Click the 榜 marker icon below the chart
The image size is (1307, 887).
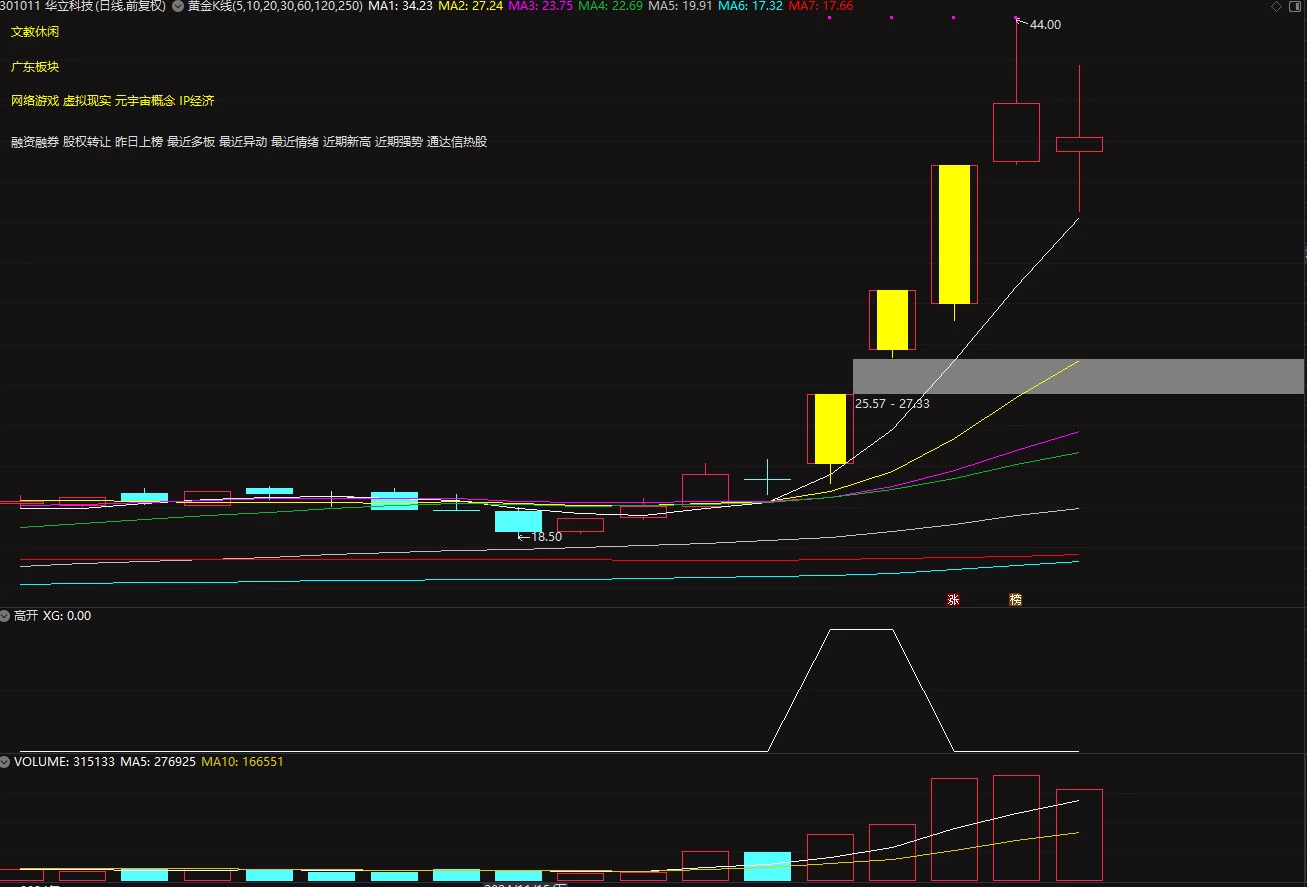point(1016,600)
